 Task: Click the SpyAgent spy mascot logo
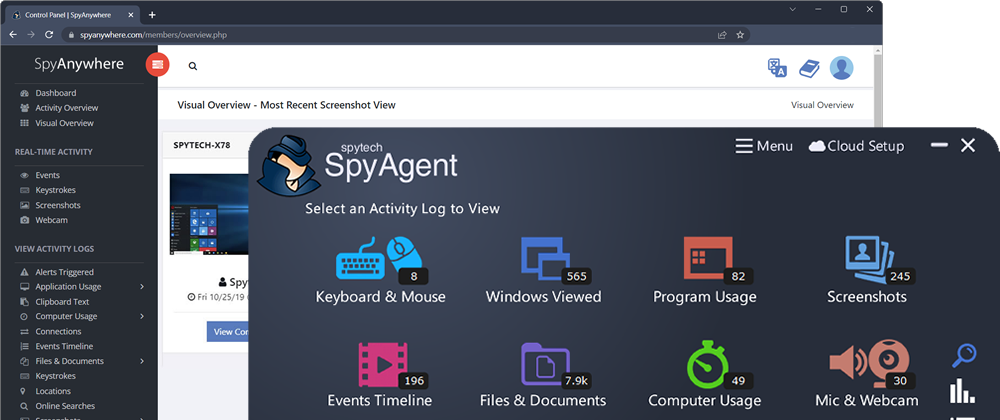(x=288, y=164)
